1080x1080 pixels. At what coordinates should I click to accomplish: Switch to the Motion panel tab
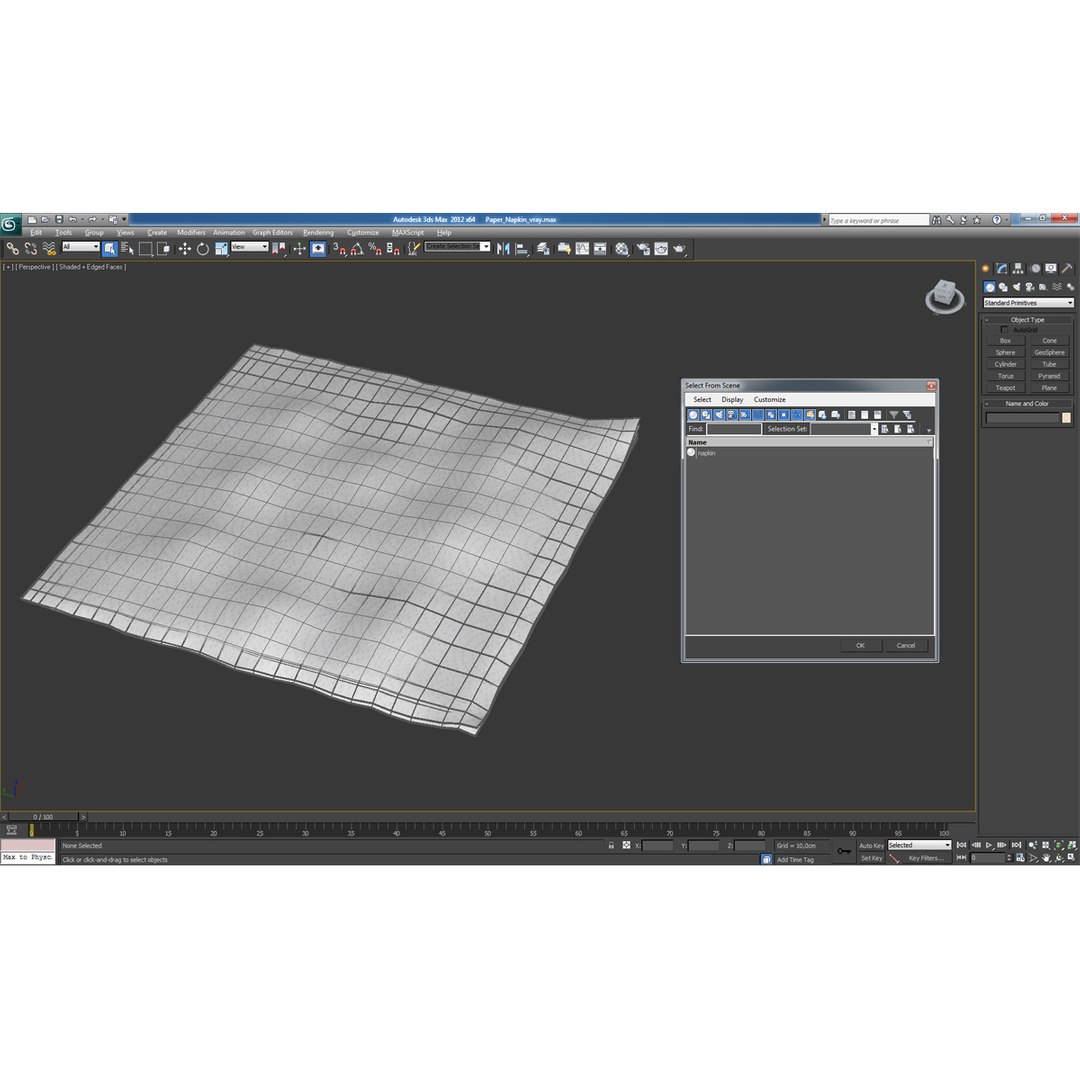[1035, 269]
